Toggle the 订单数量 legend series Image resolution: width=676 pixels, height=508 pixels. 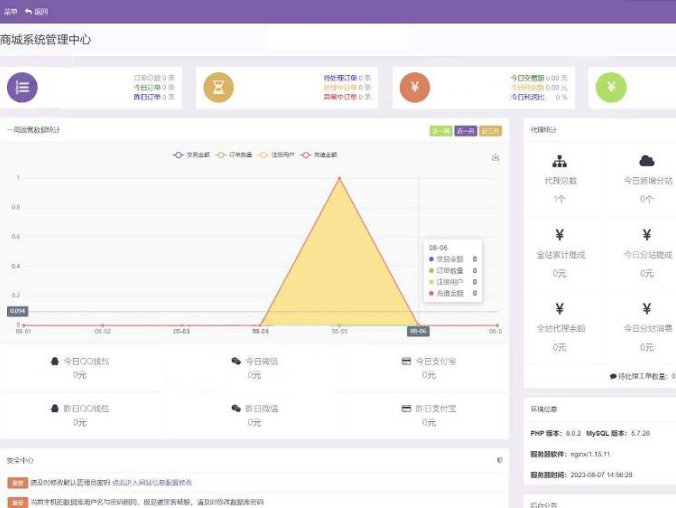coord(234,155)
